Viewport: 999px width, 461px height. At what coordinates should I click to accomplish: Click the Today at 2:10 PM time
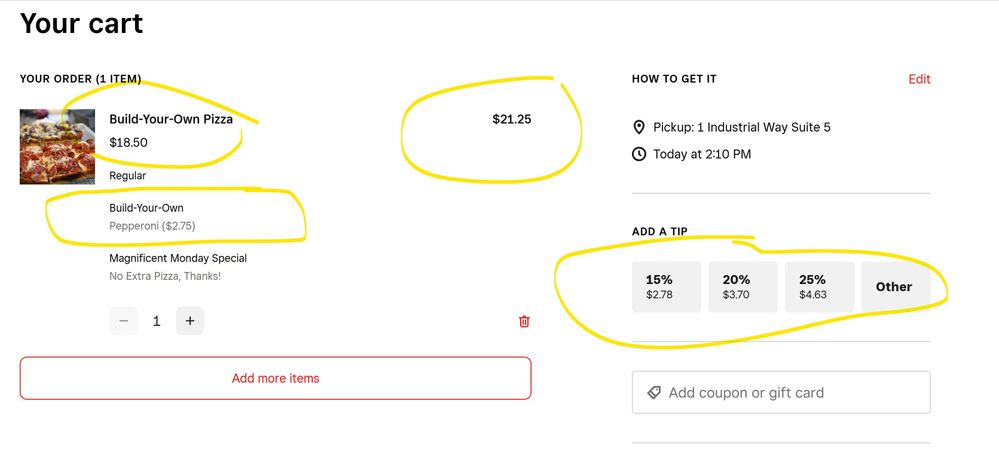701,154
